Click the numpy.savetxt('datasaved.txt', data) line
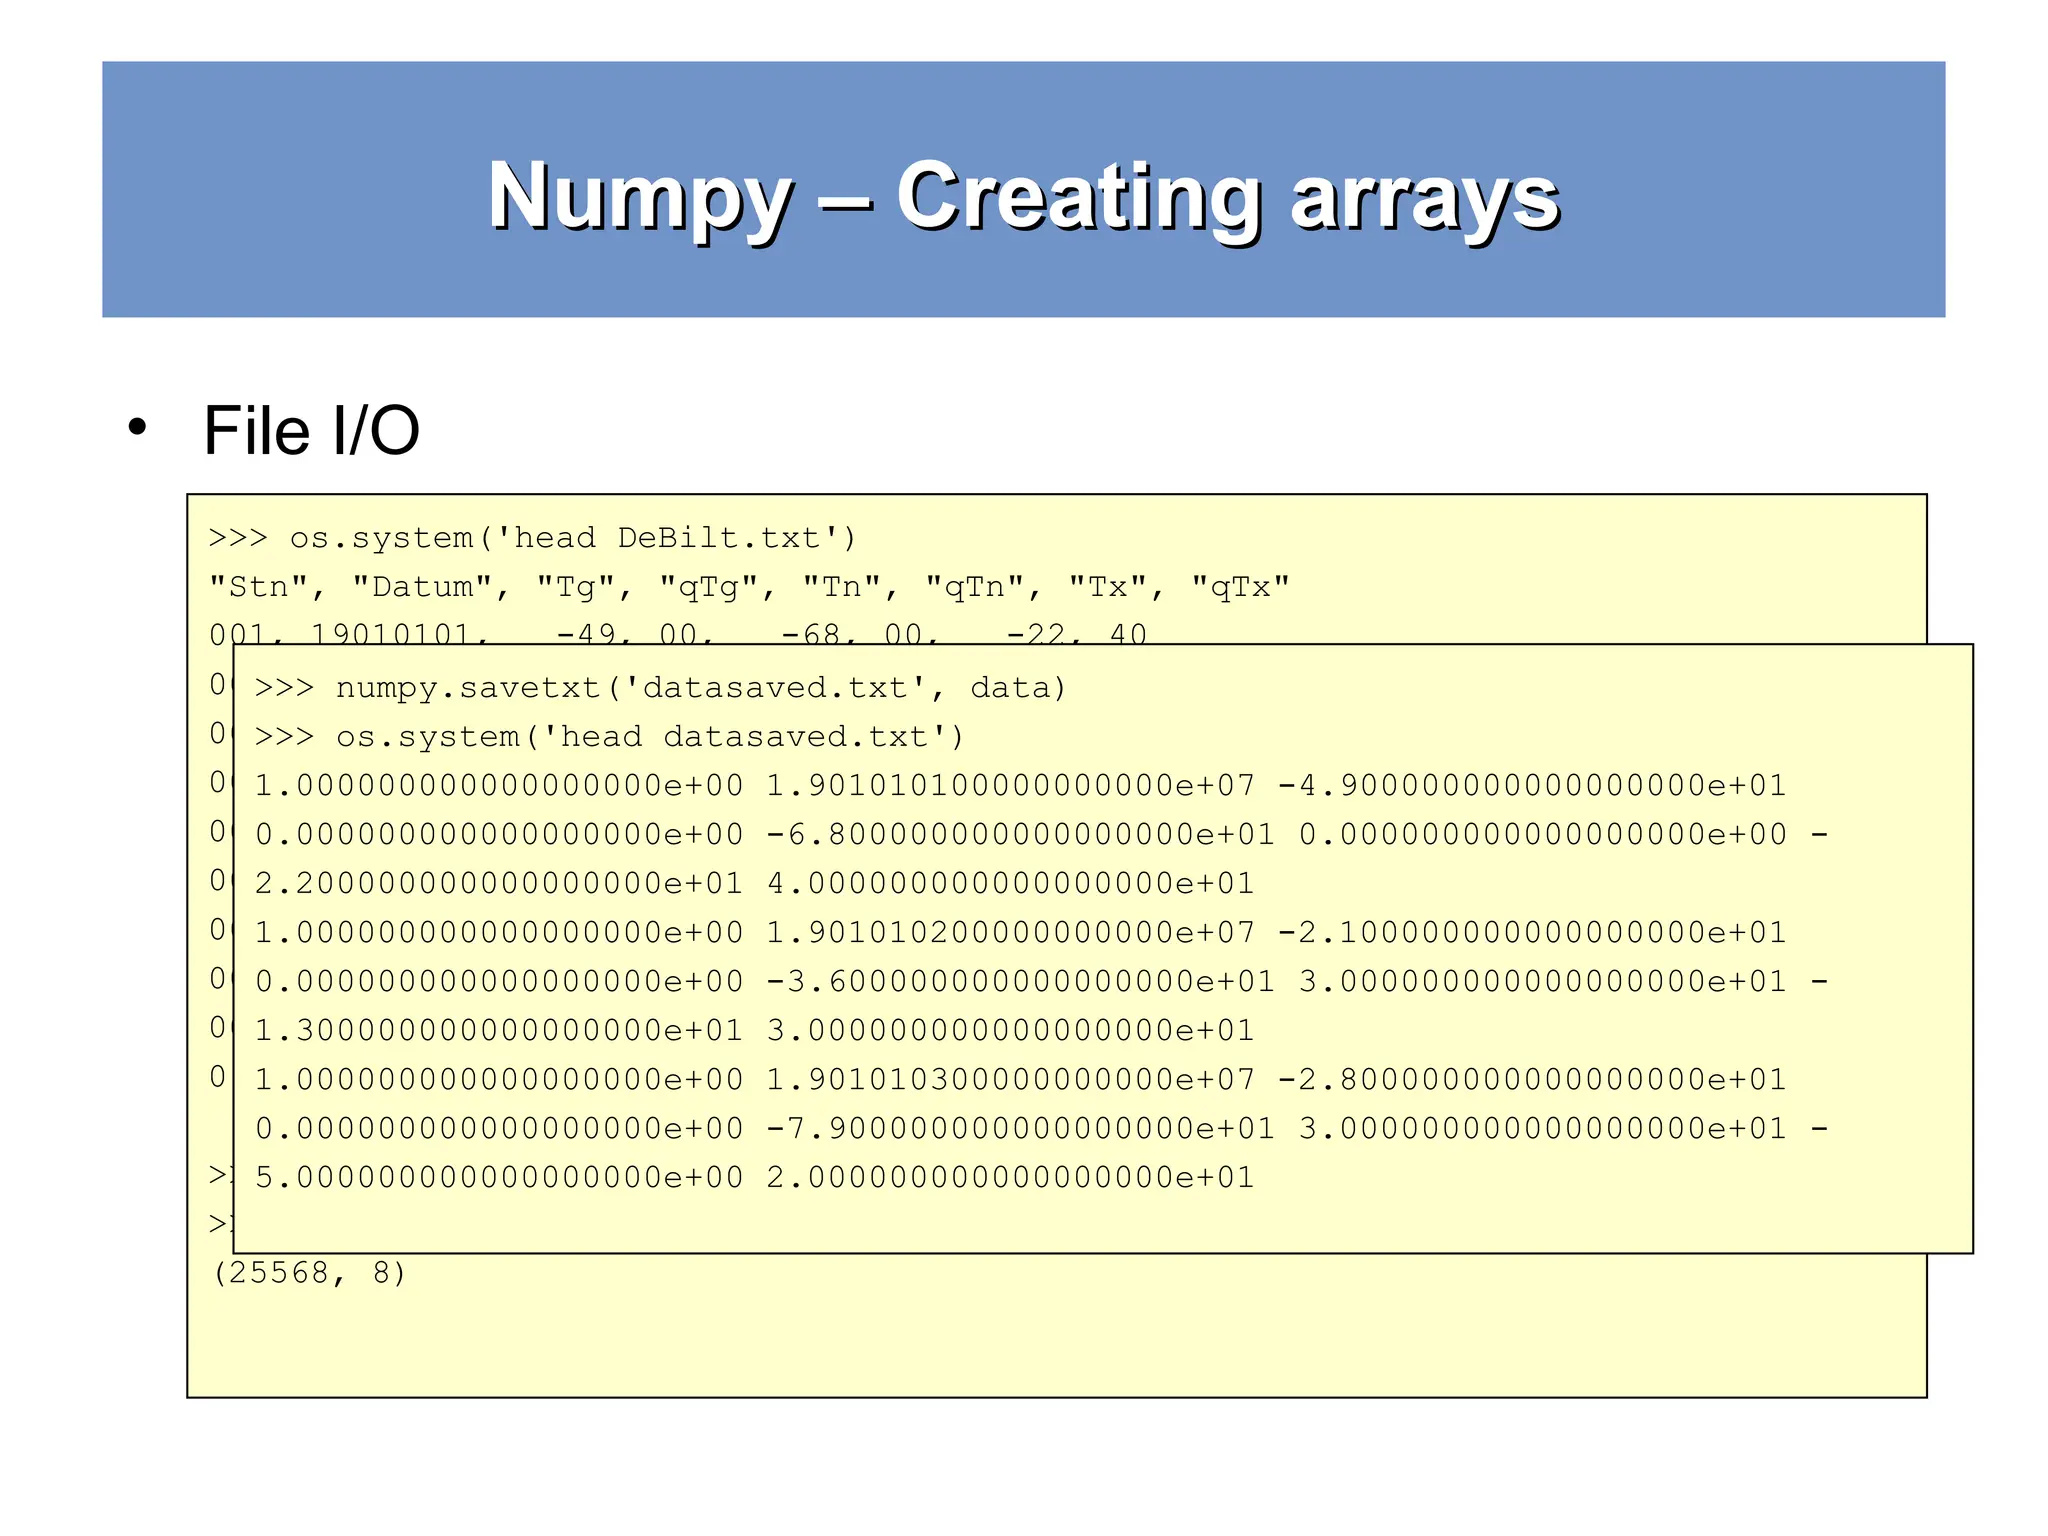The width and height of the screenshot is (2048, 1536). point(660,688)
